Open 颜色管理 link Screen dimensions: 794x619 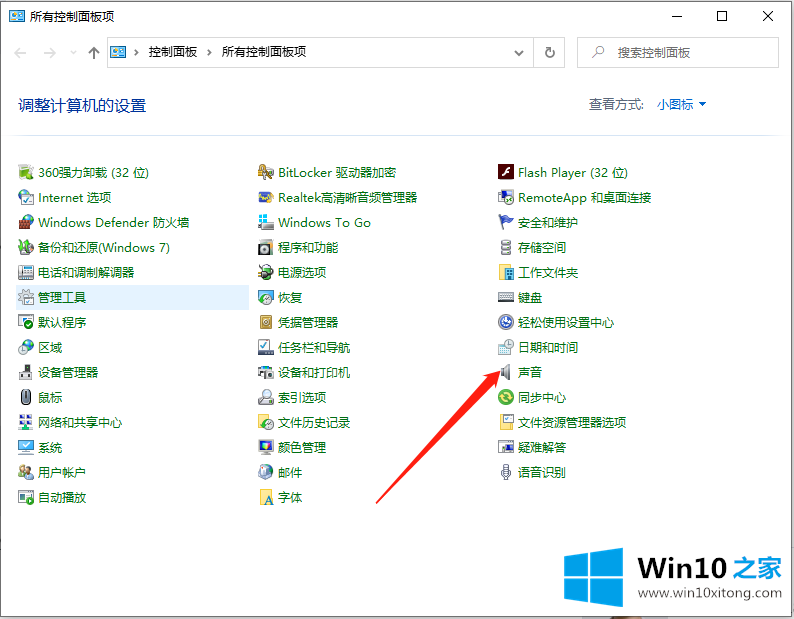(302, 447)
